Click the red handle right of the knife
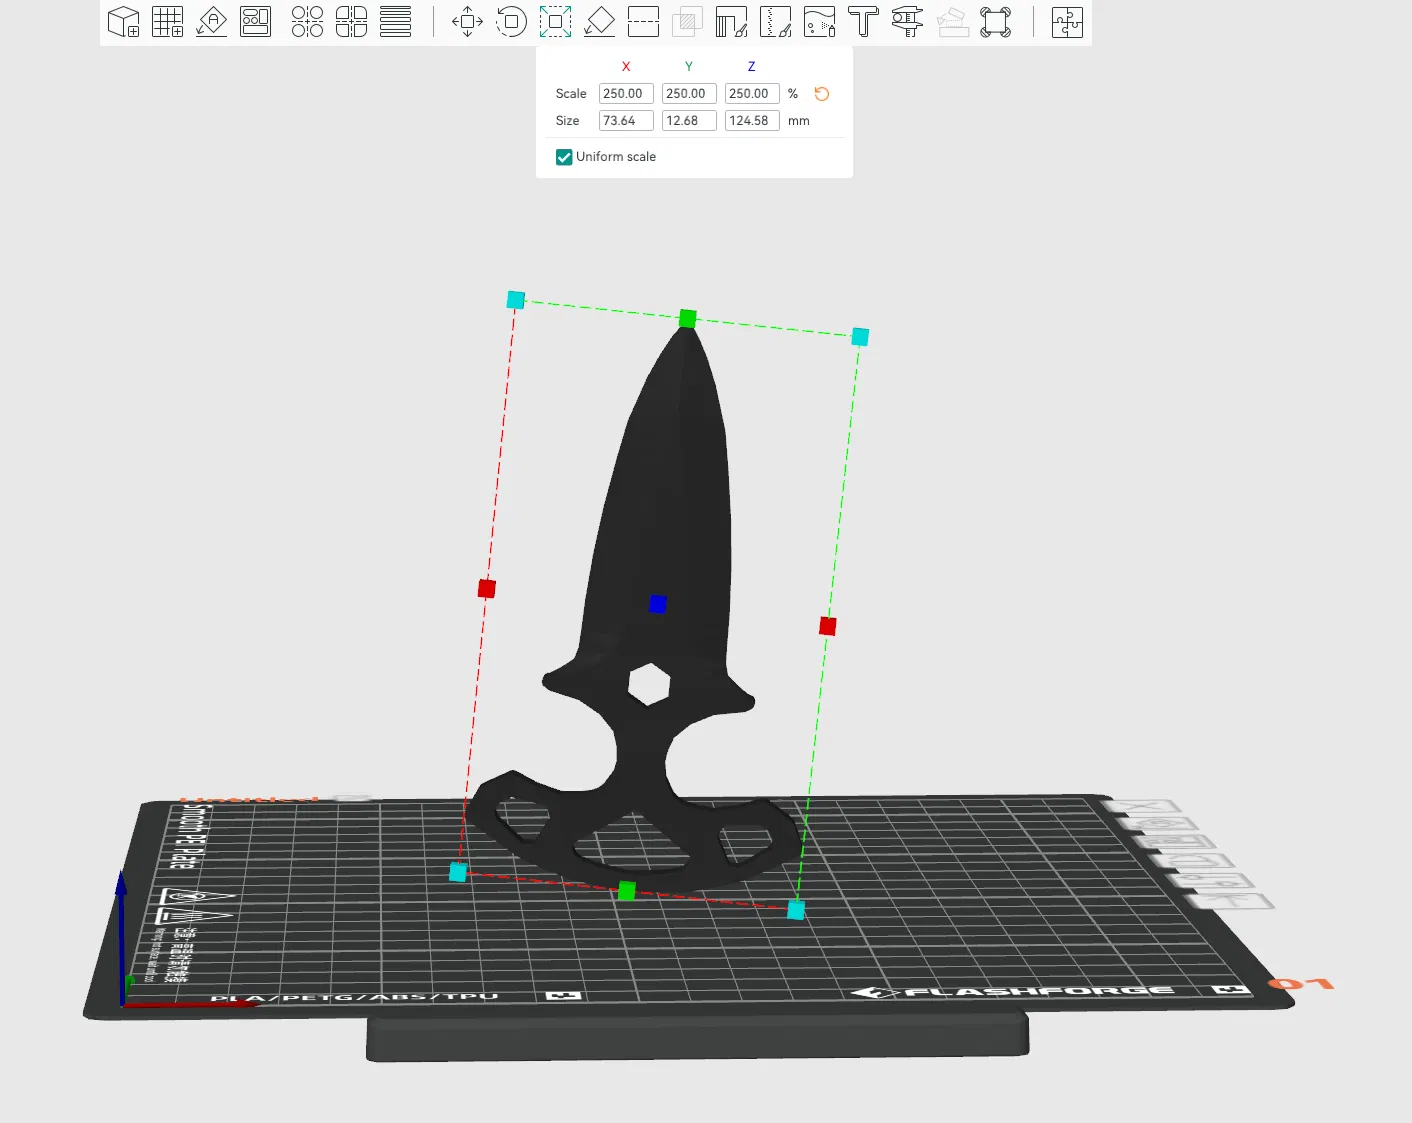The width and height of the screenshot is (1412, 1123). (x=827, y=626)
